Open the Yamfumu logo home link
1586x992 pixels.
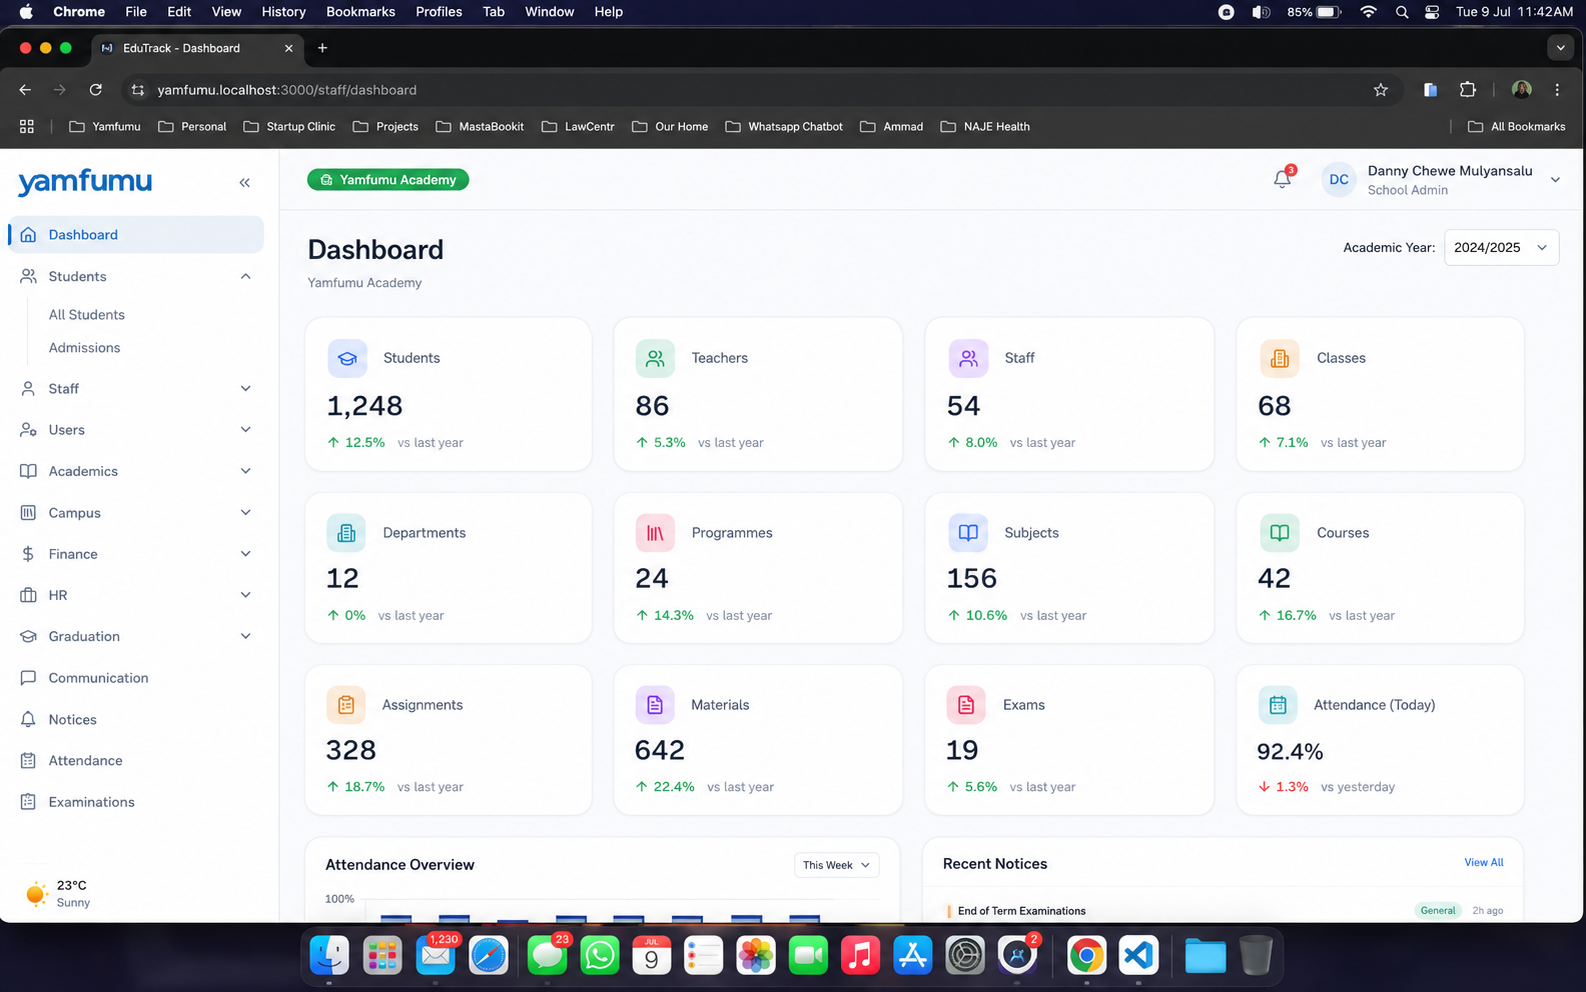click(85, 182)
